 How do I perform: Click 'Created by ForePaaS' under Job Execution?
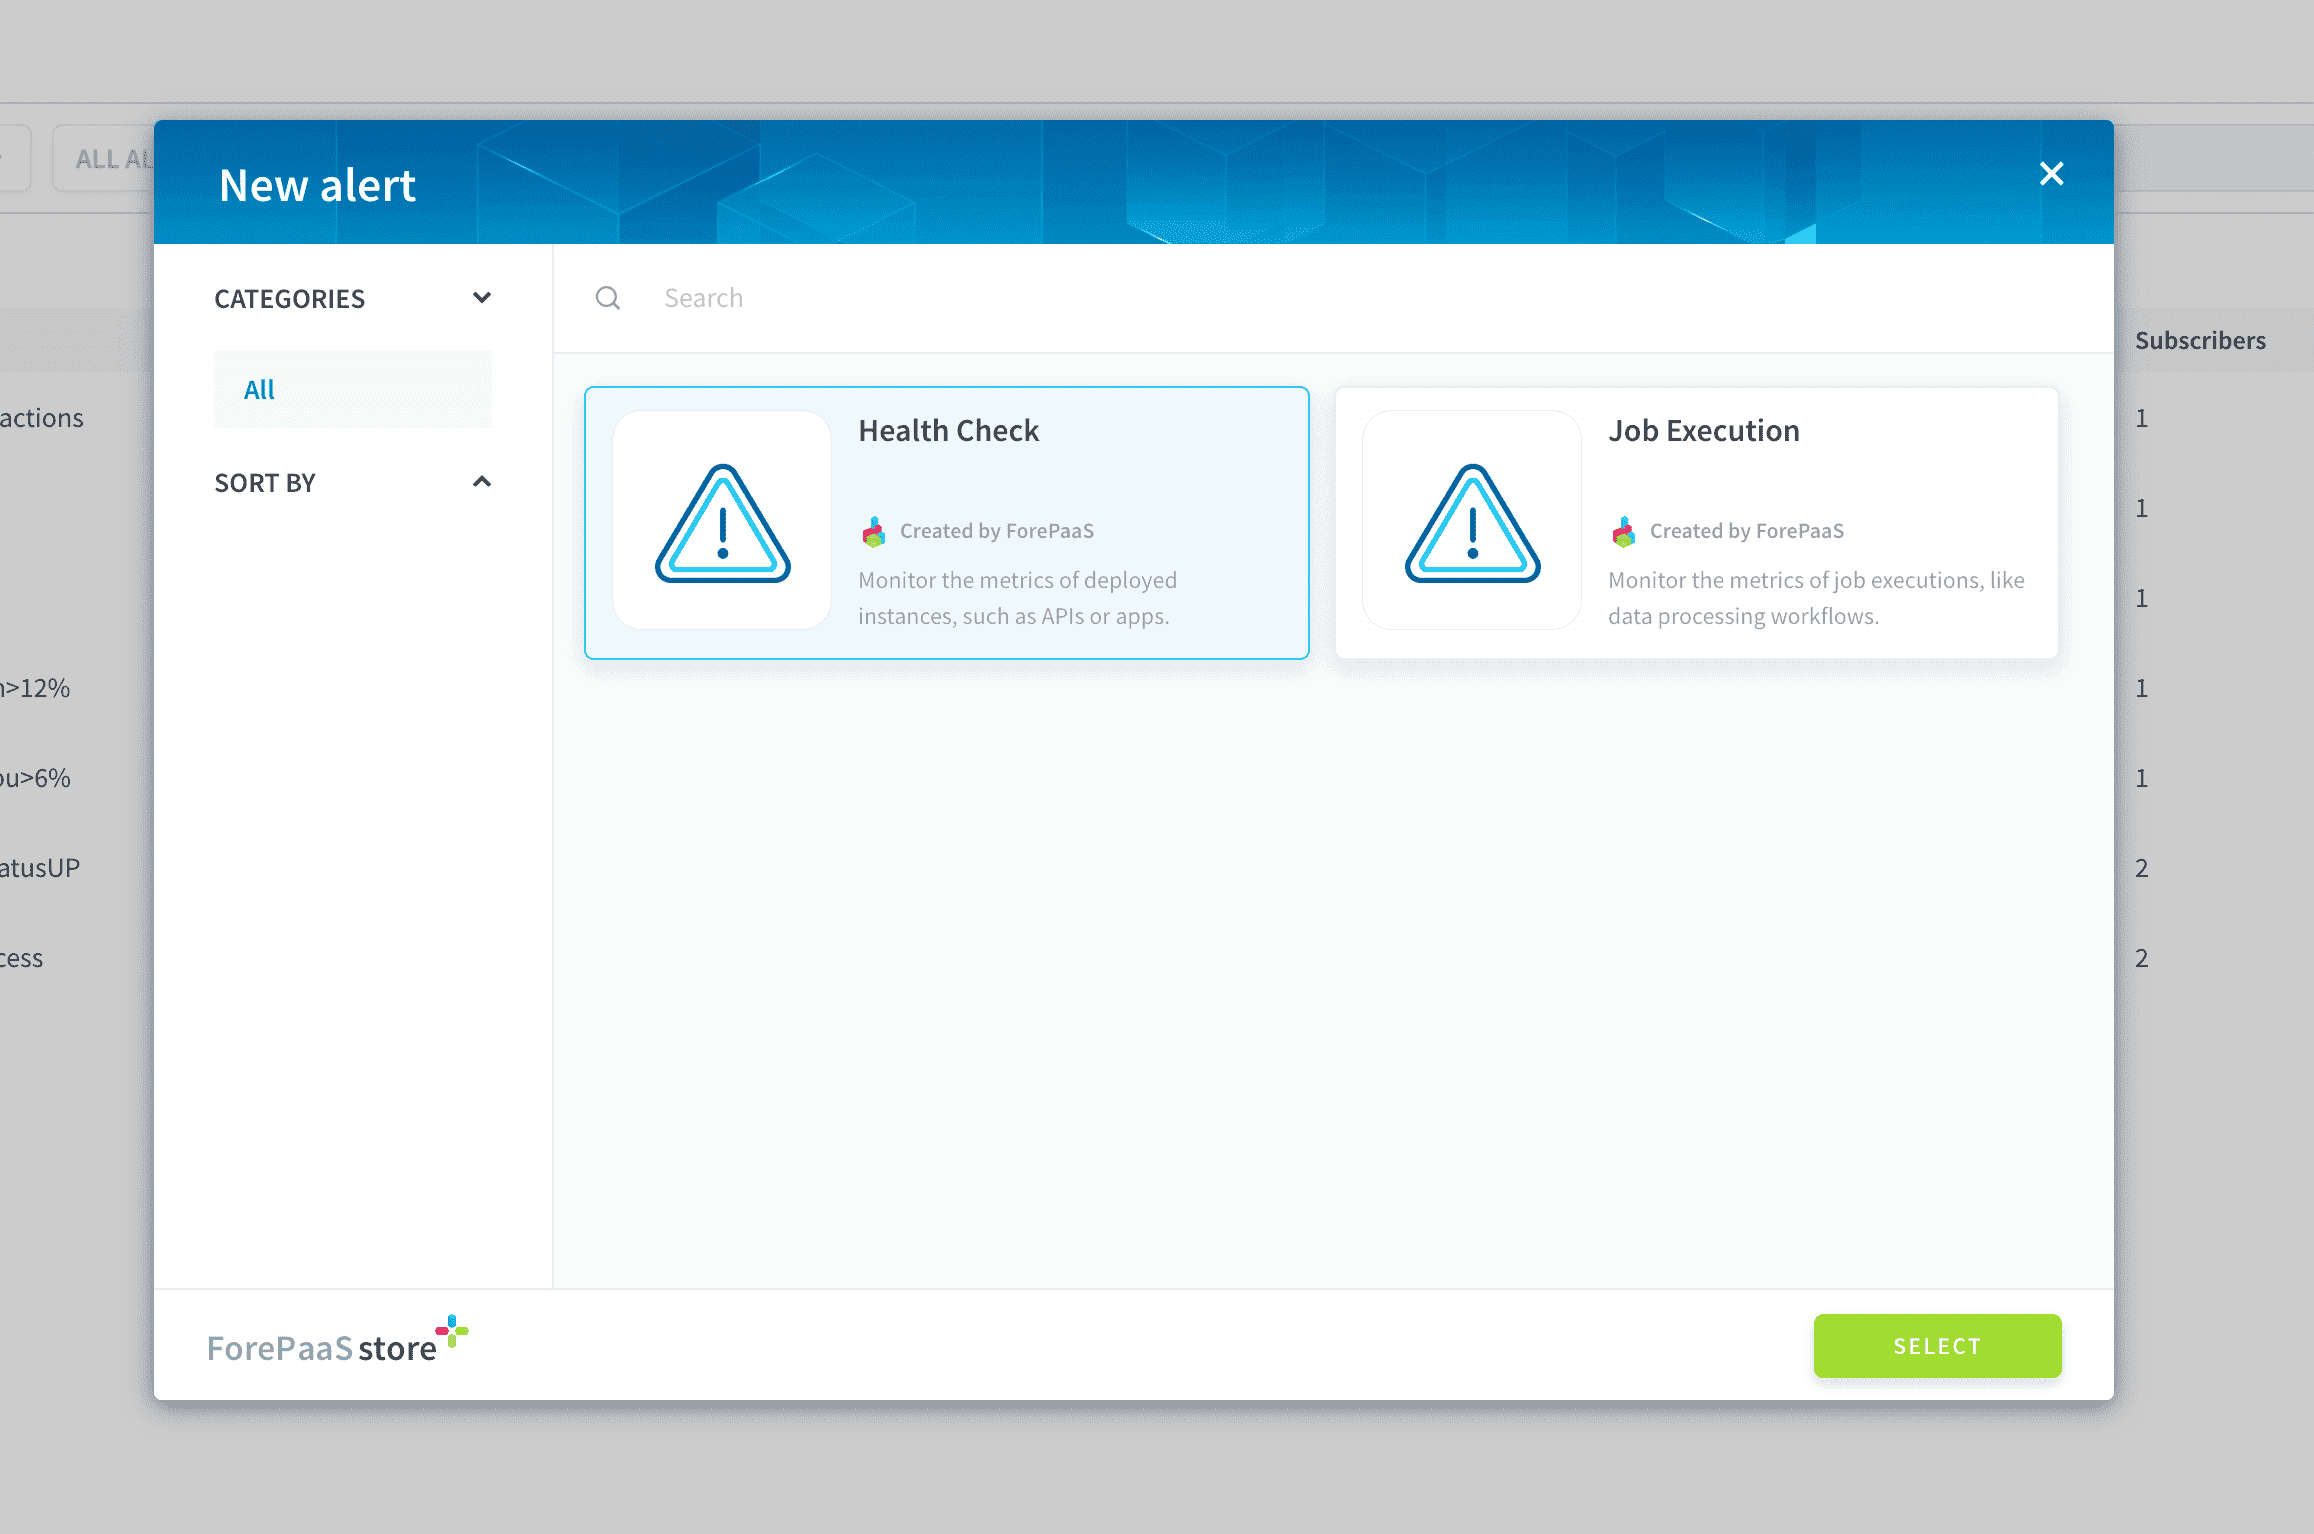tap(1747, 531)
